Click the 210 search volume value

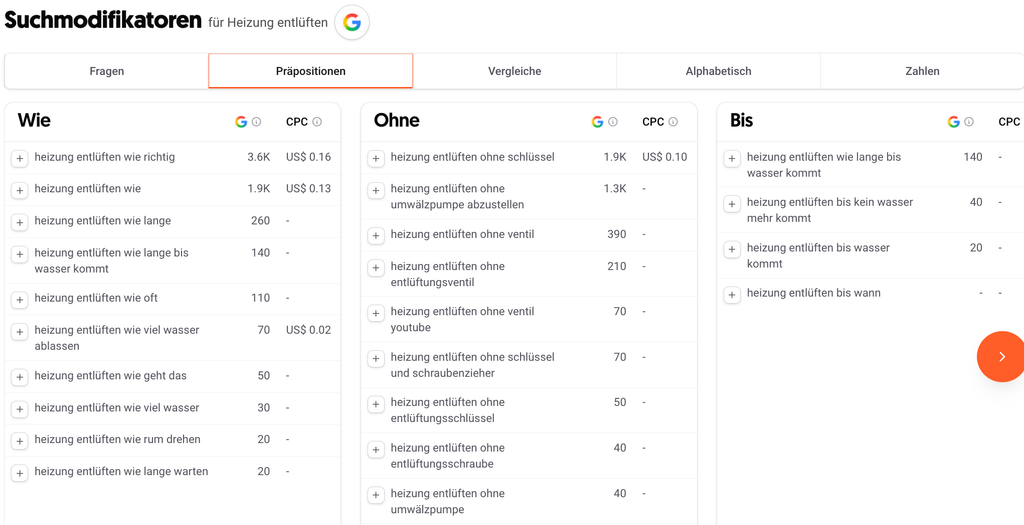point(616,266)
